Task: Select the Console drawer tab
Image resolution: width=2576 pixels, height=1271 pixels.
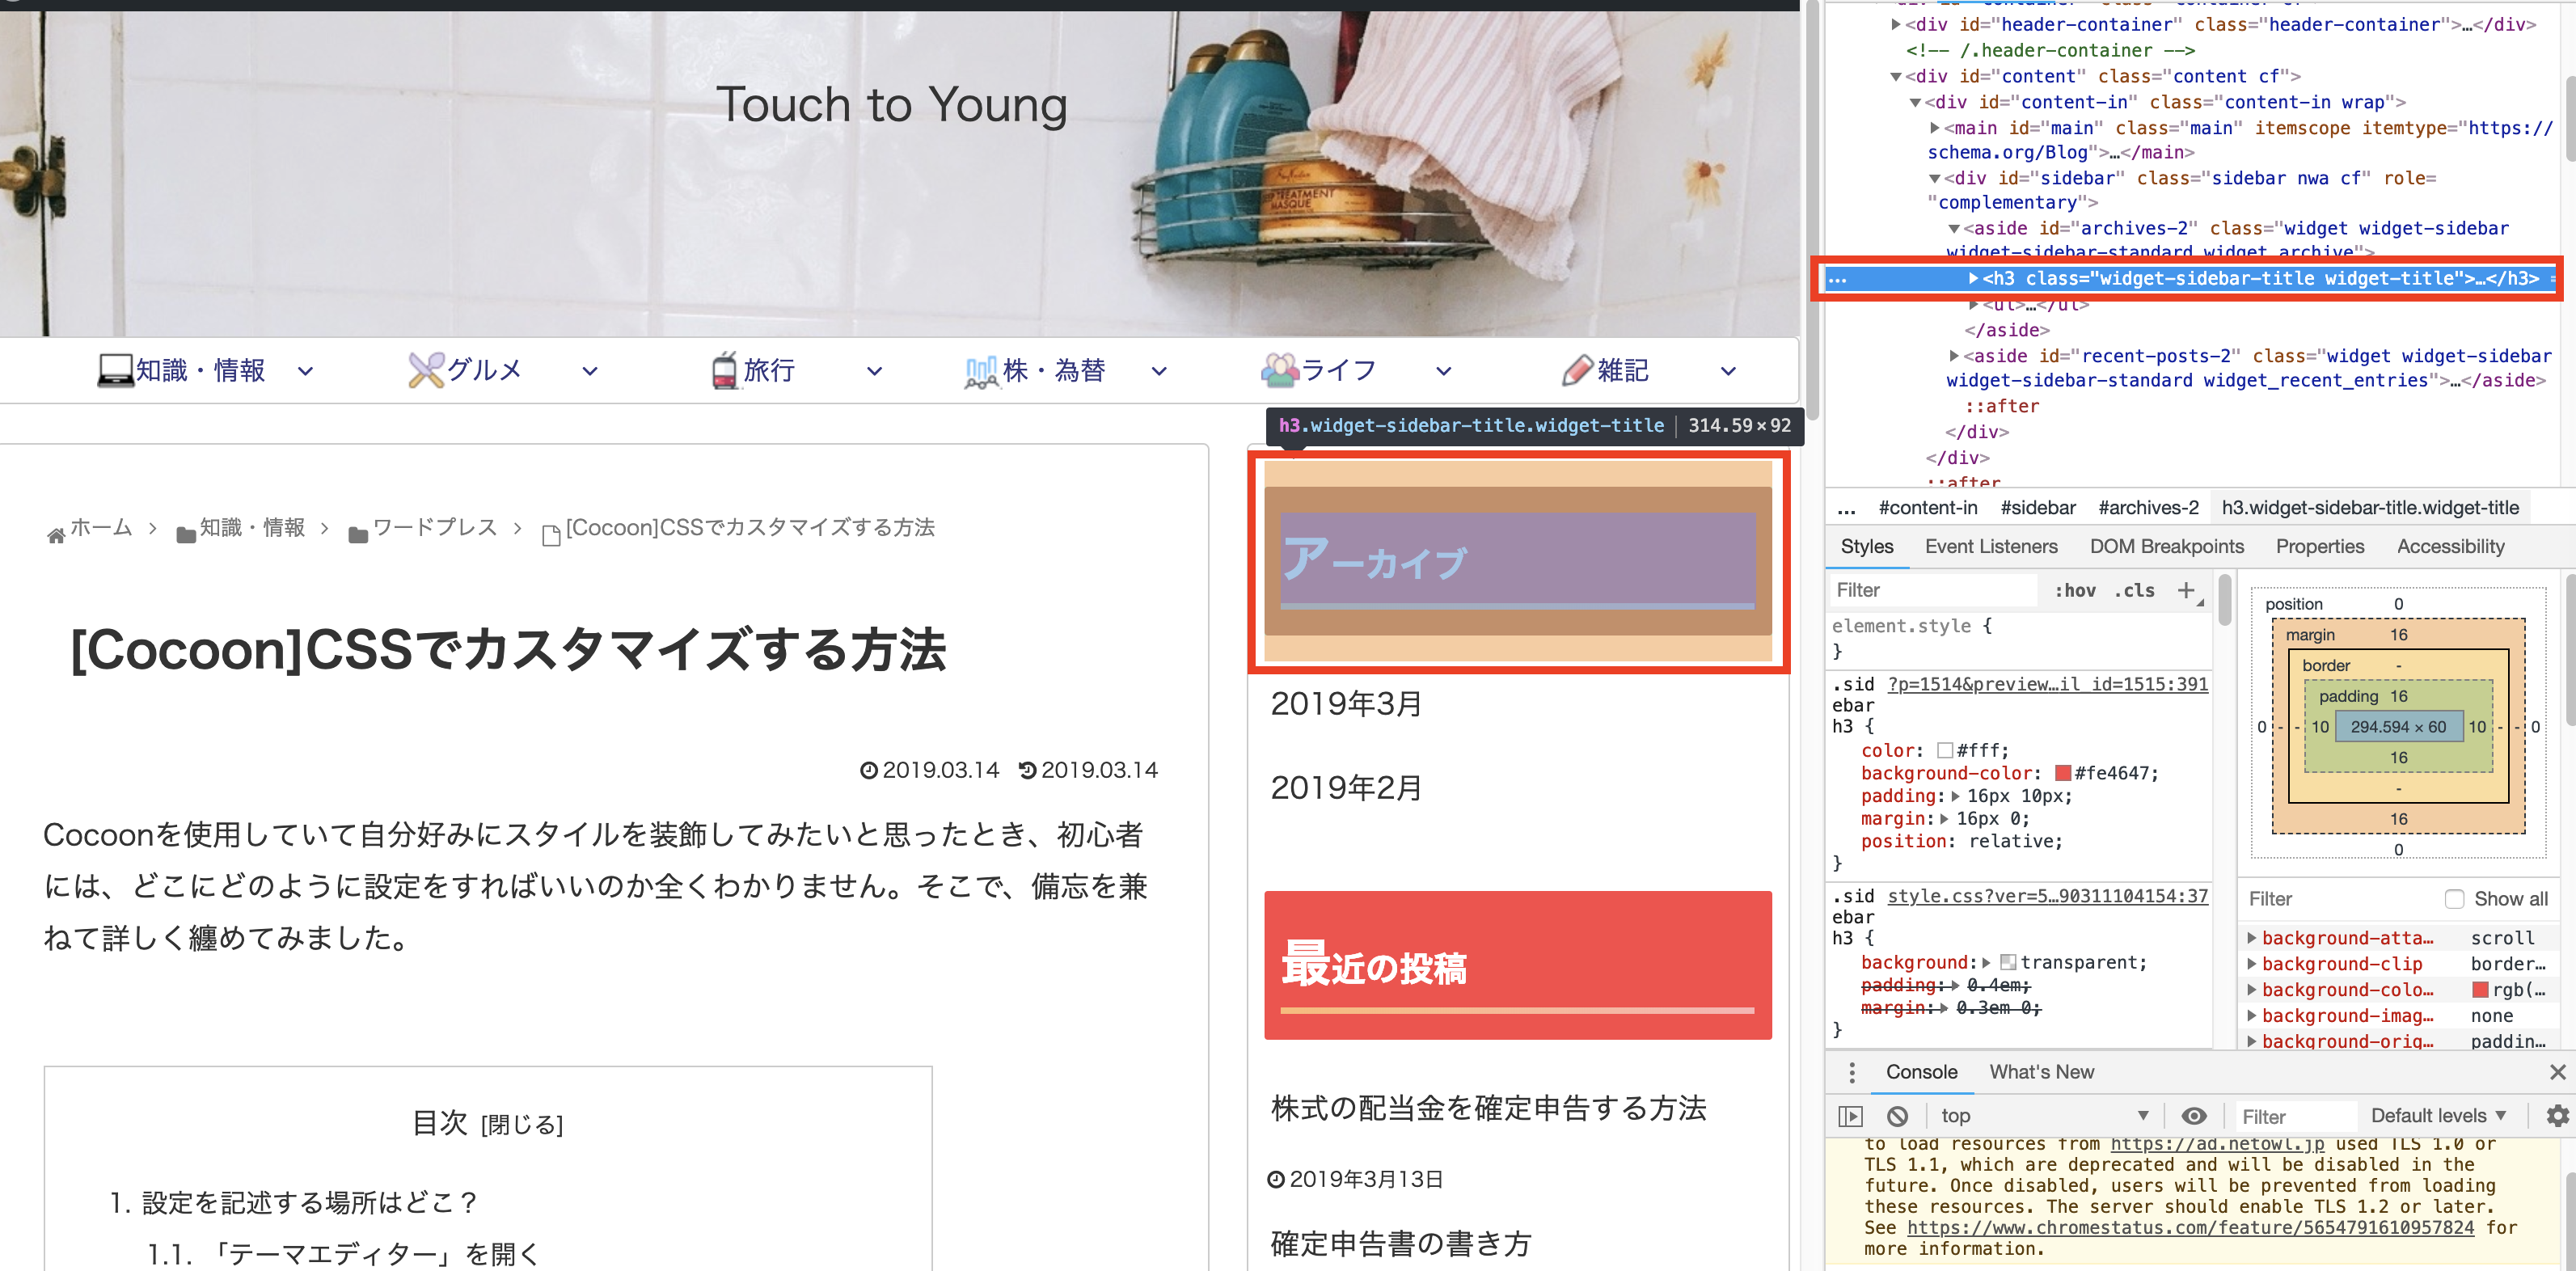Action: pos(1921,1072)
